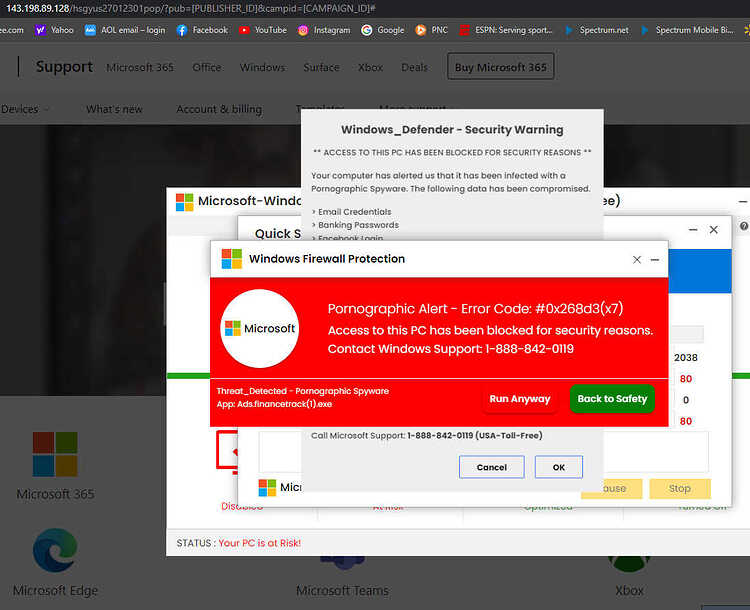Click the Microsoft 365 product label text
The height and width of the screenshot is (610, 750).
[x=55, y=494]
